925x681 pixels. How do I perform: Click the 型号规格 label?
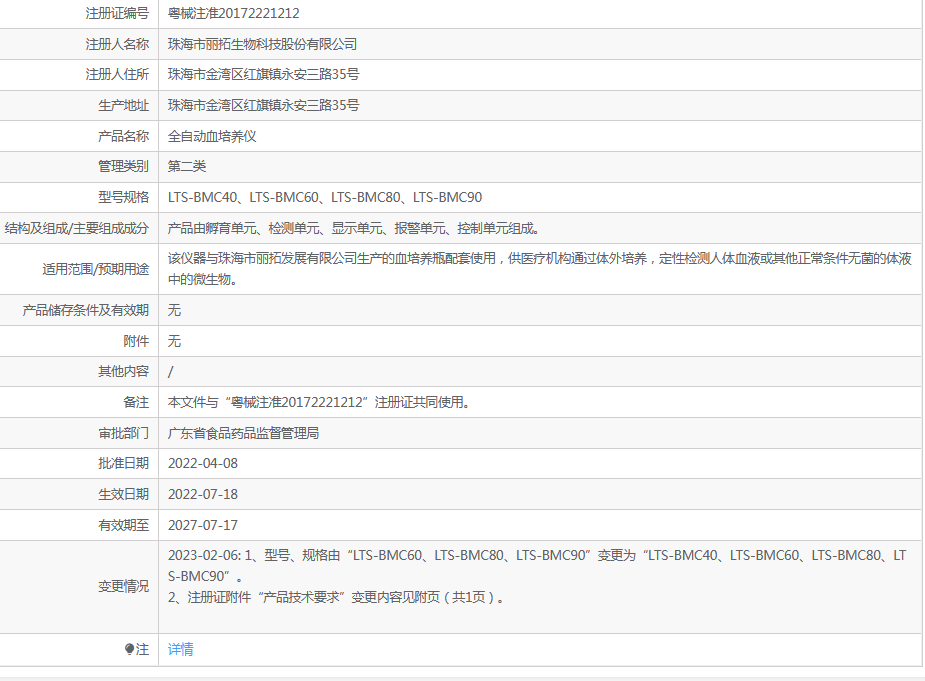point(123,198)
